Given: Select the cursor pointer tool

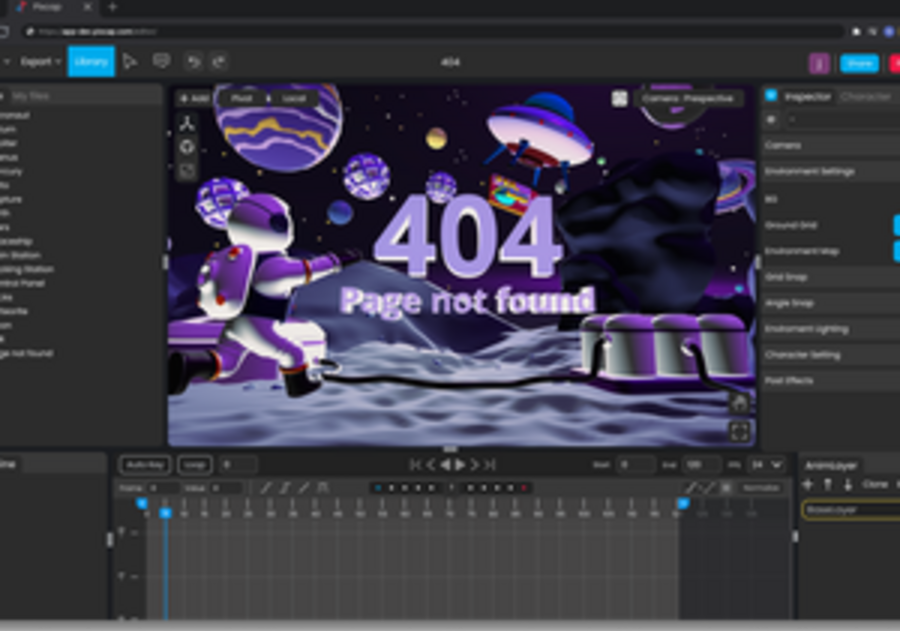Looking at the screenshot, I should pyautogui.click(x=130, y=62).
